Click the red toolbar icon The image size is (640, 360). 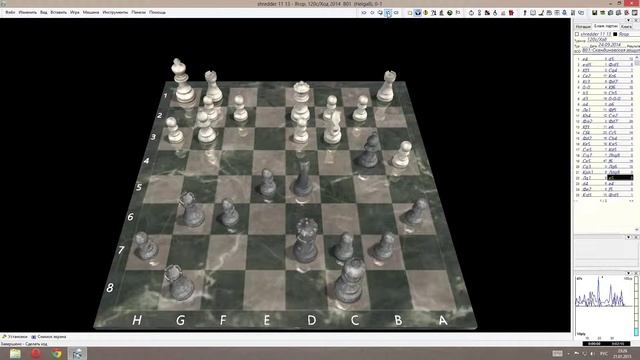pos(511,13)
